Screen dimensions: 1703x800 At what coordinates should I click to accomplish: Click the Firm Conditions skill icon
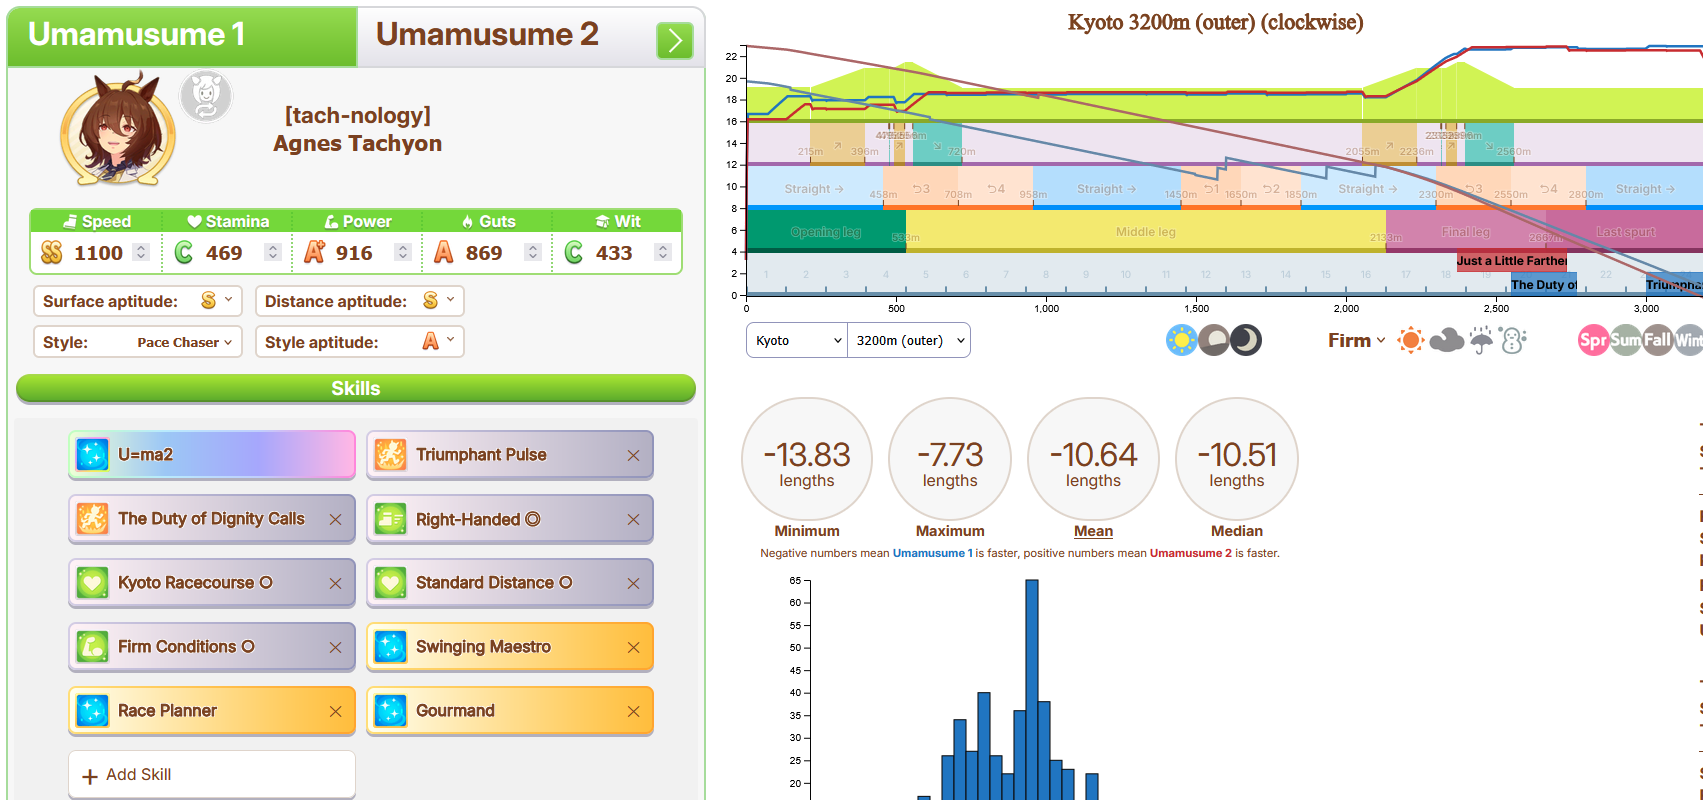pyautogui.click(x=92, y=647)
